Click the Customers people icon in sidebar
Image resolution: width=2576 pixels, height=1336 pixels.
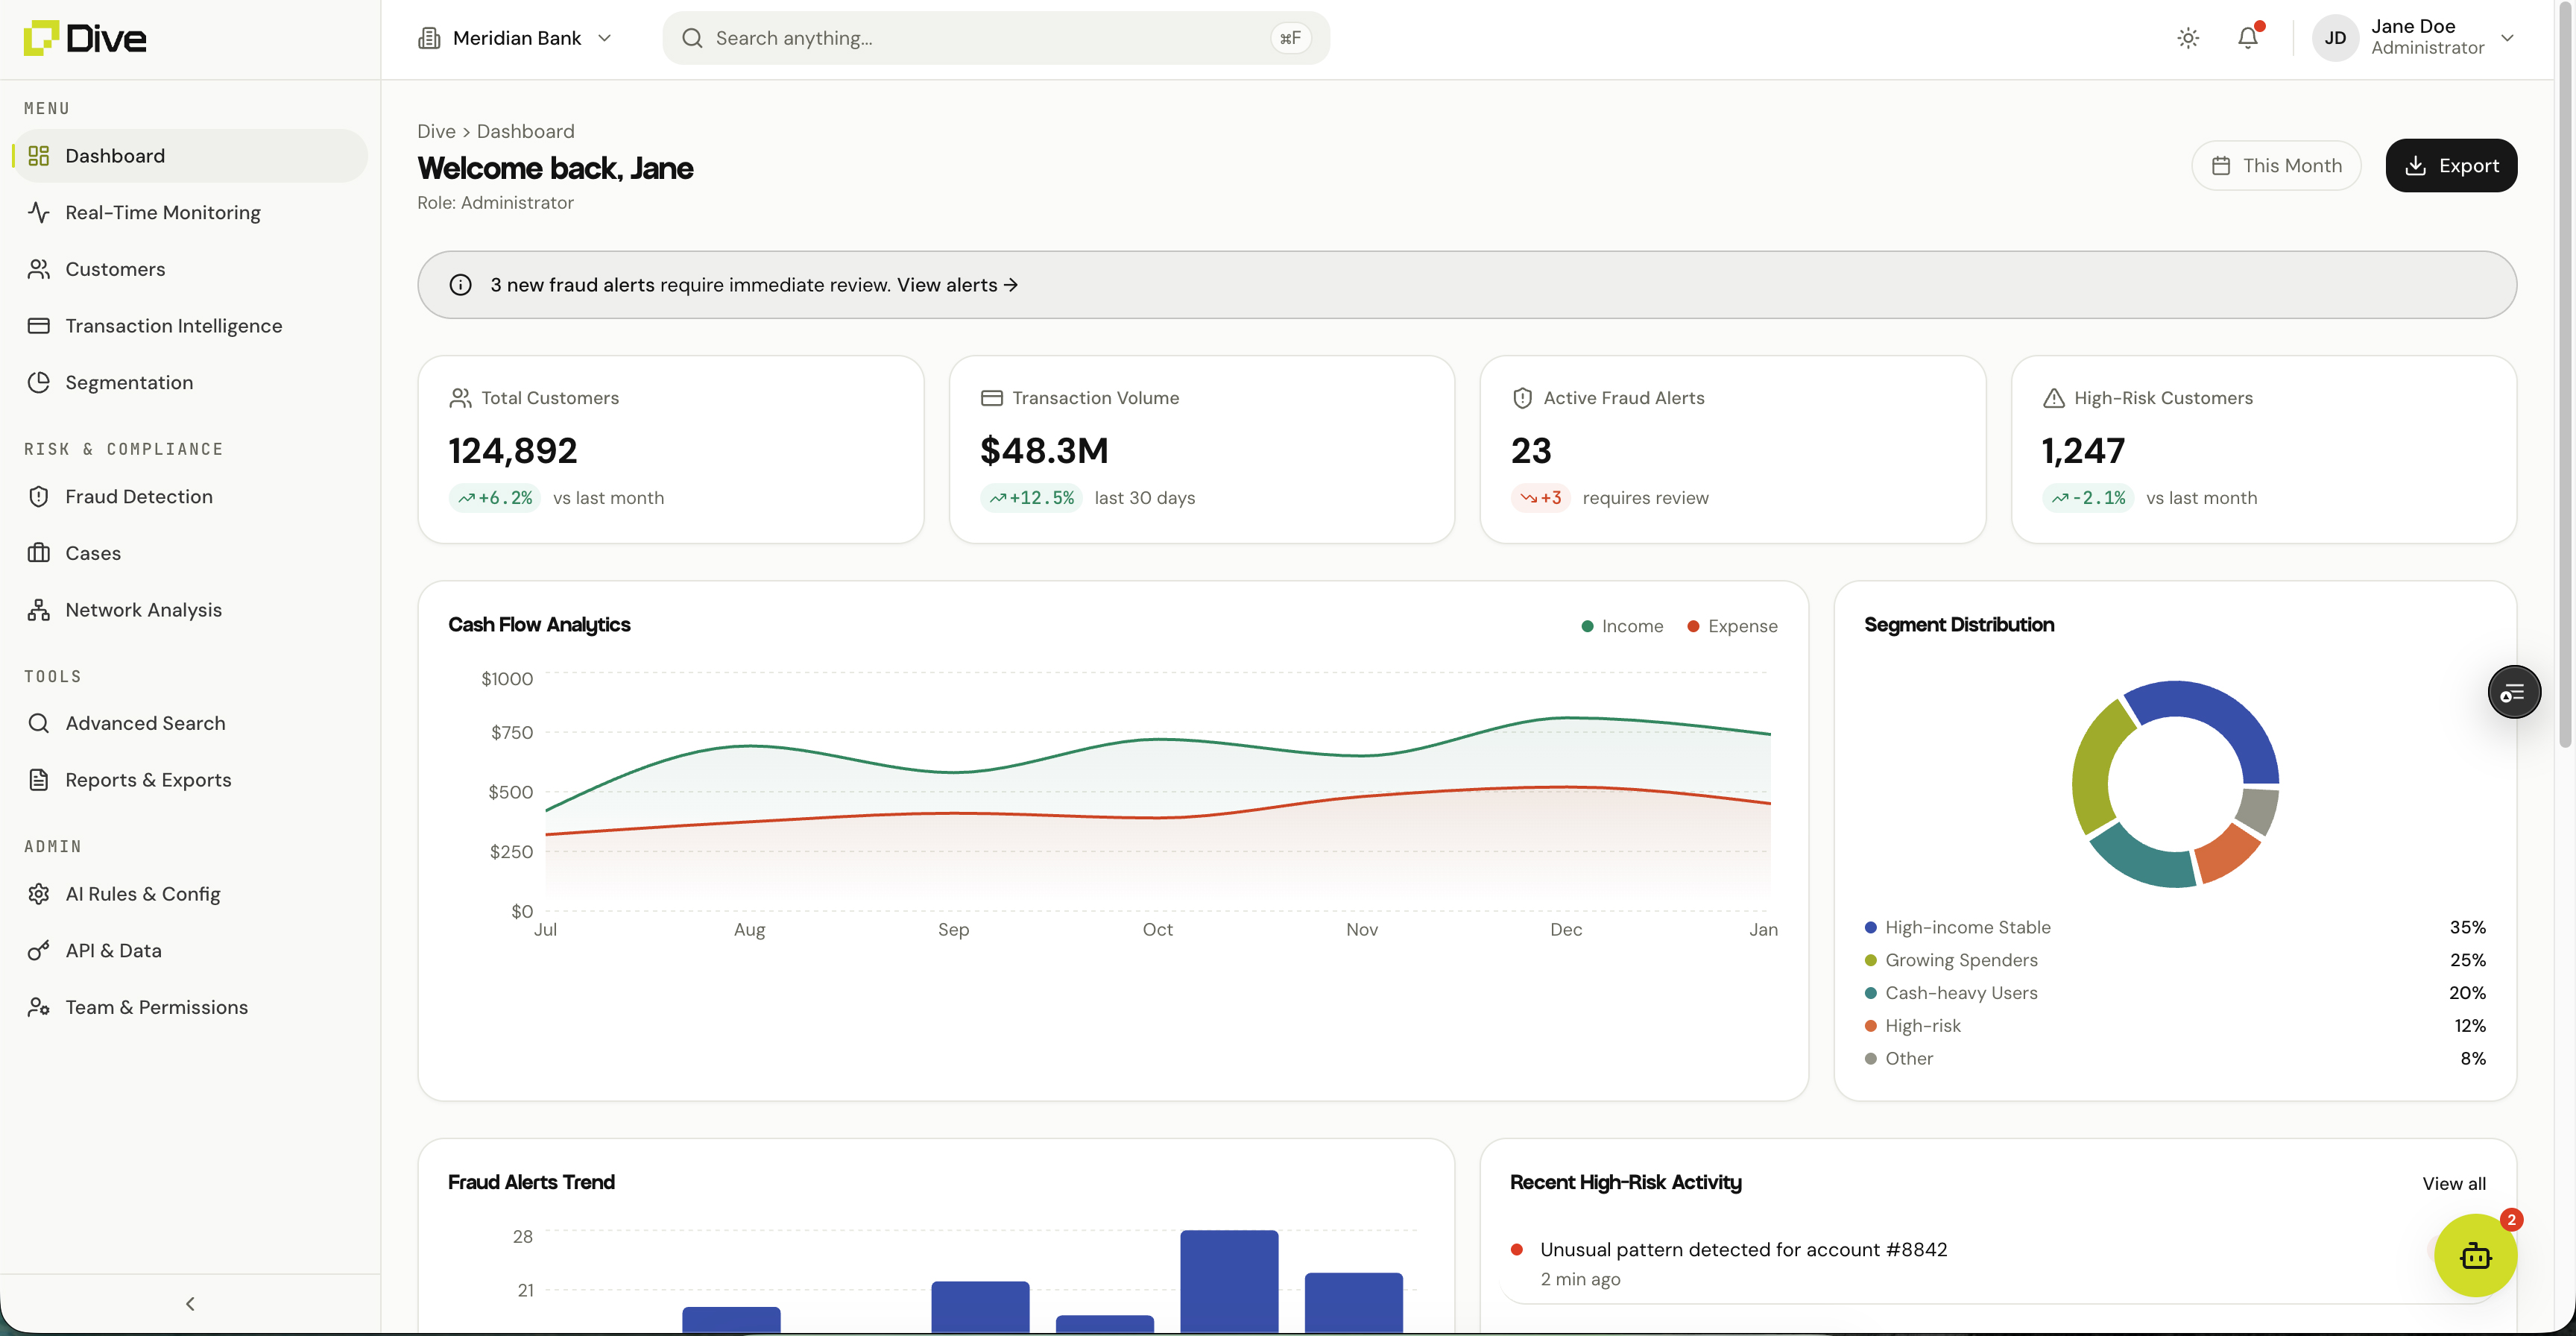point(39,269)
